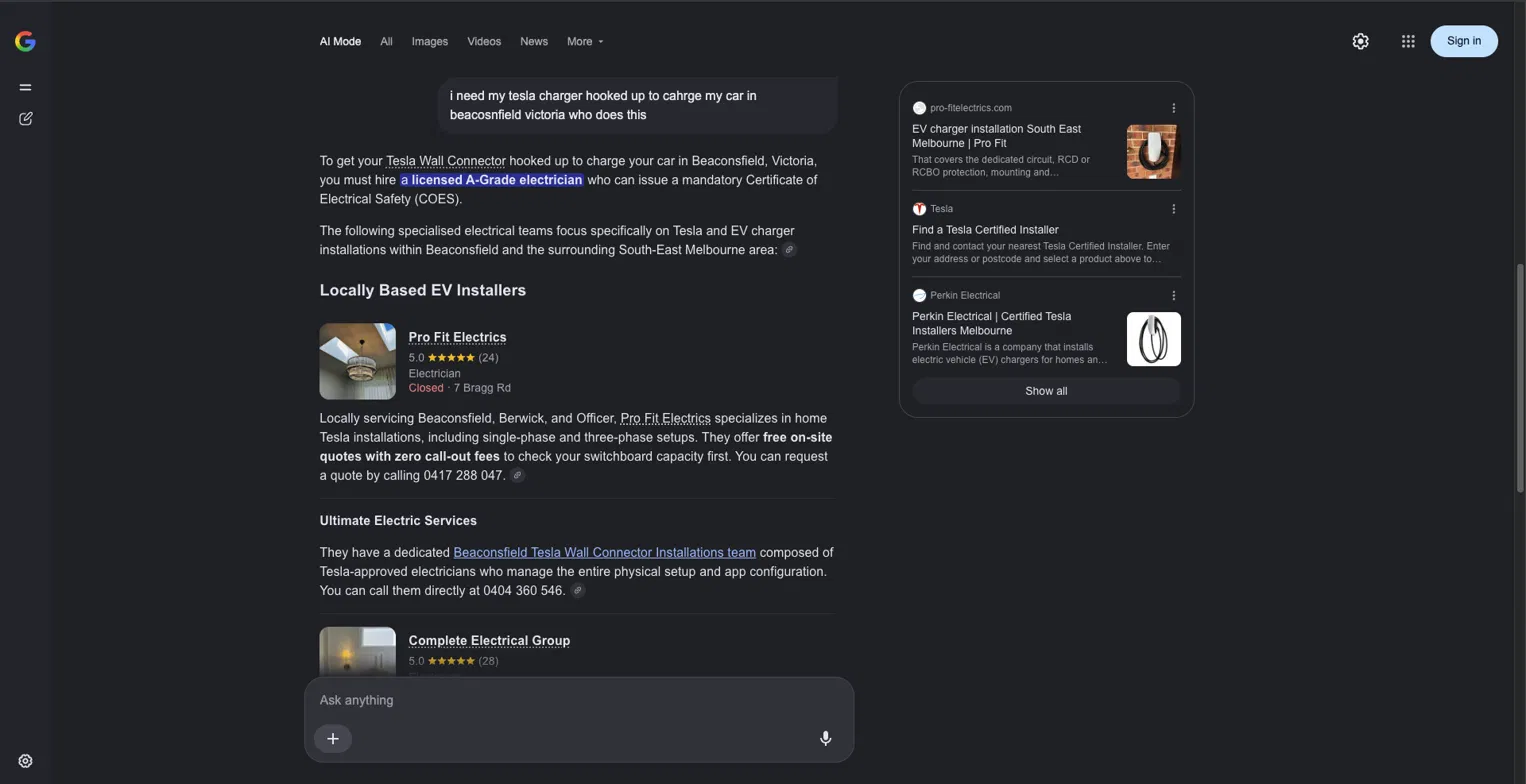Open 'Find a Tesla Certified Installer' result
The width and height of the screenshot is (1526, 784).
point(985,230)
